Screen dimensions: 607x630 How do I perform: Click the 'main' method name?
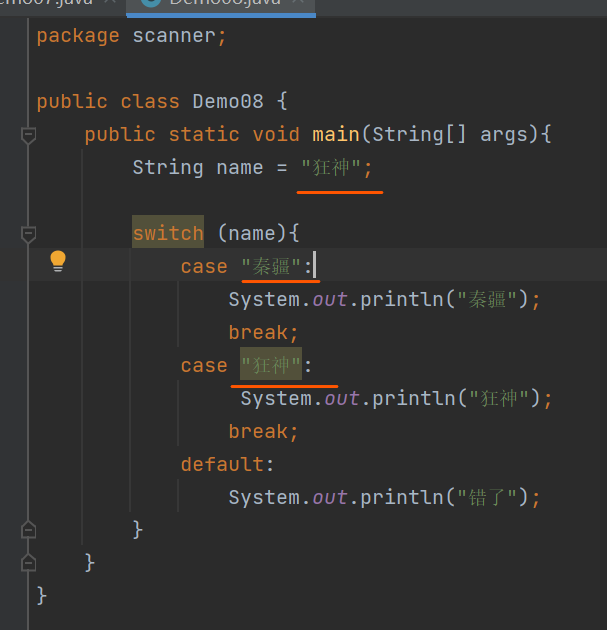point(336,134)
